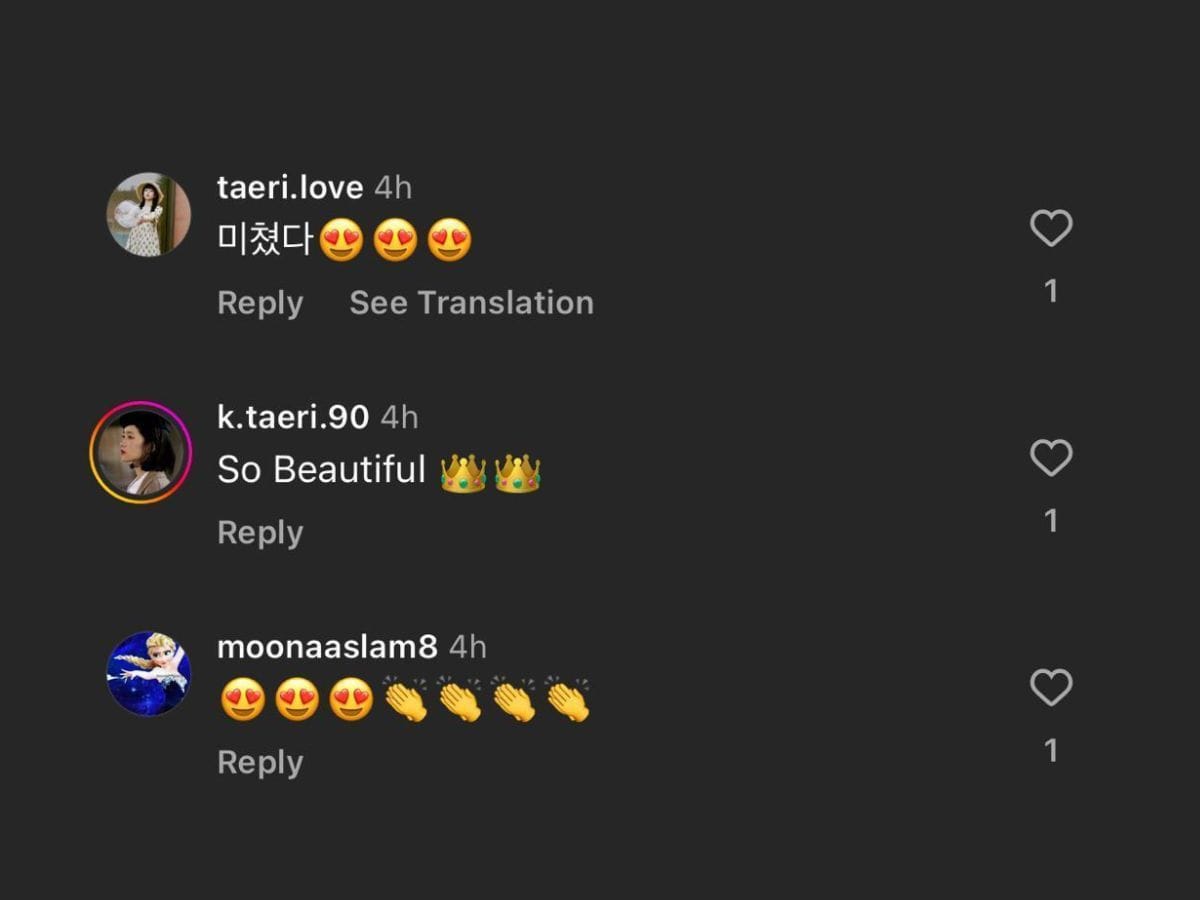The width and height of the screenshot is (1200, 900).
Task: Click the 4h timestamp beside moonaaslam8
Action: pos(467,646)
